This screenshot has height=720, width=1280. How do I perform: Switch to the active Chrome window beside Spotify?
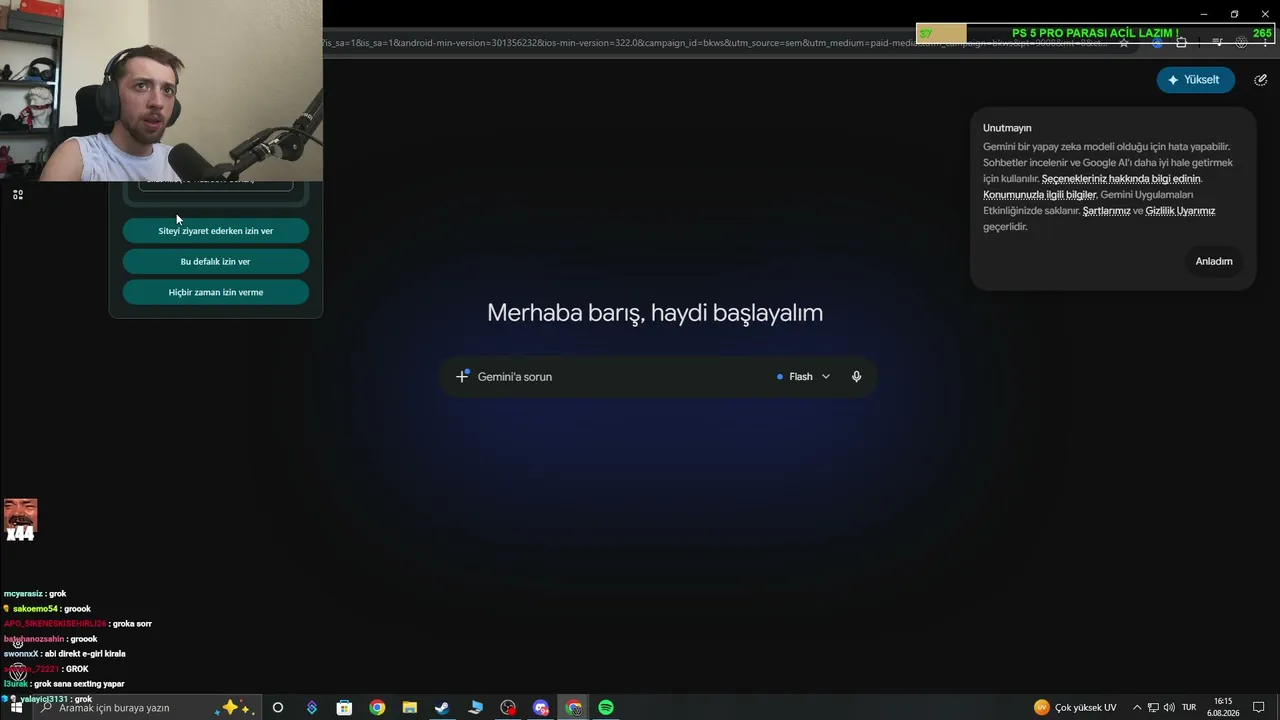pyautogui.click(x=574, y=708)
